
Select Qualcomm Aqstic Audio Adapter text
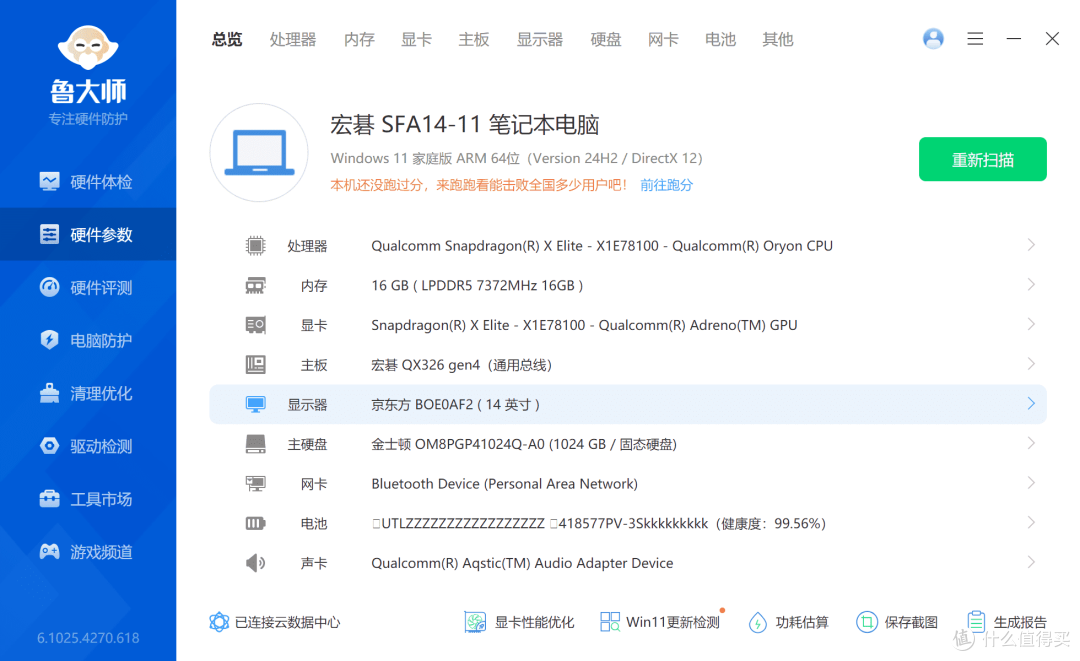tap(522, 563)
